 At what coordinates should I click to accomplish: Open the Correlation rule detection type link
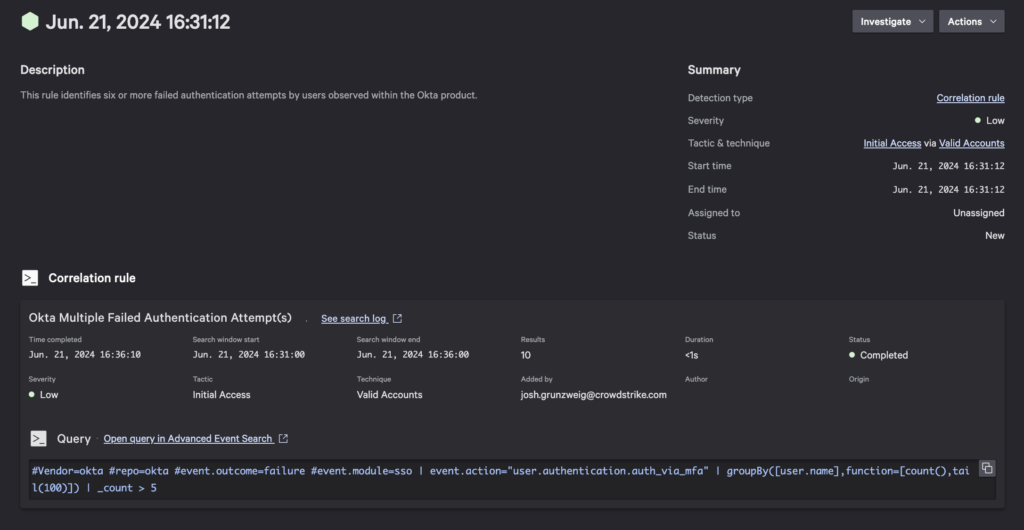click(970, 98)
